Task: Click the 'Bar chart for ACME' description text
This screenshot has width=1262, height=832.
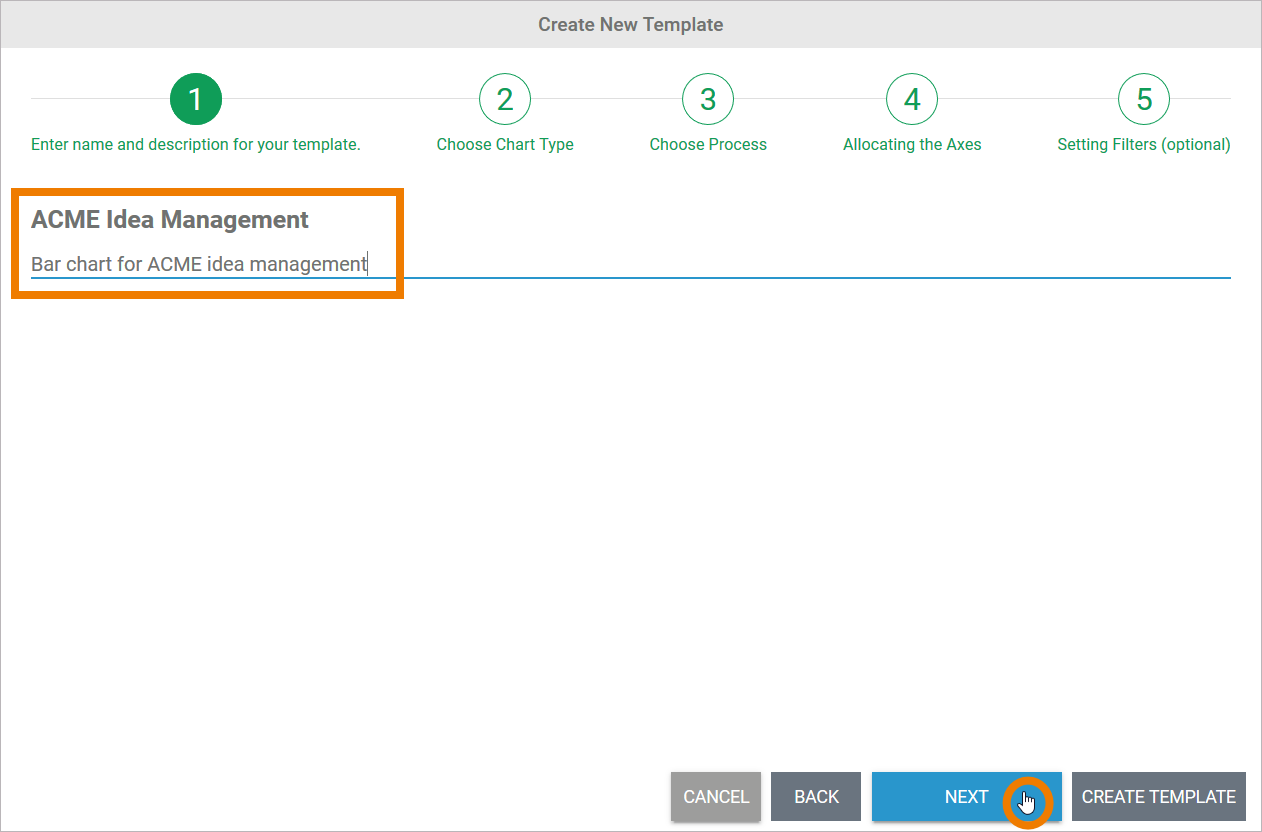Action: pos(199,264)
